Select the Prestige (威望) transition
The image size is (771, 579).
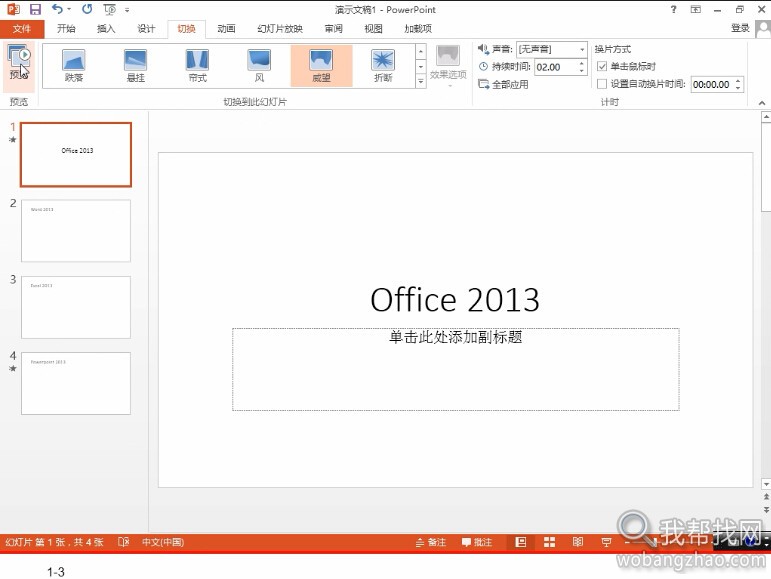[x=322, y=66]
